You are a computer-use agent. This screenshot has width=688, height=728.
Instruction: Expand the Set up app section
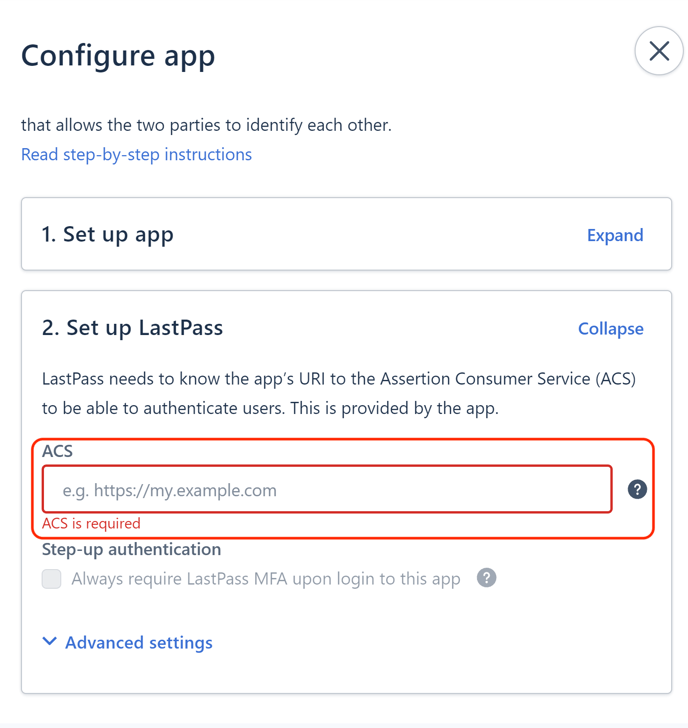614,235
